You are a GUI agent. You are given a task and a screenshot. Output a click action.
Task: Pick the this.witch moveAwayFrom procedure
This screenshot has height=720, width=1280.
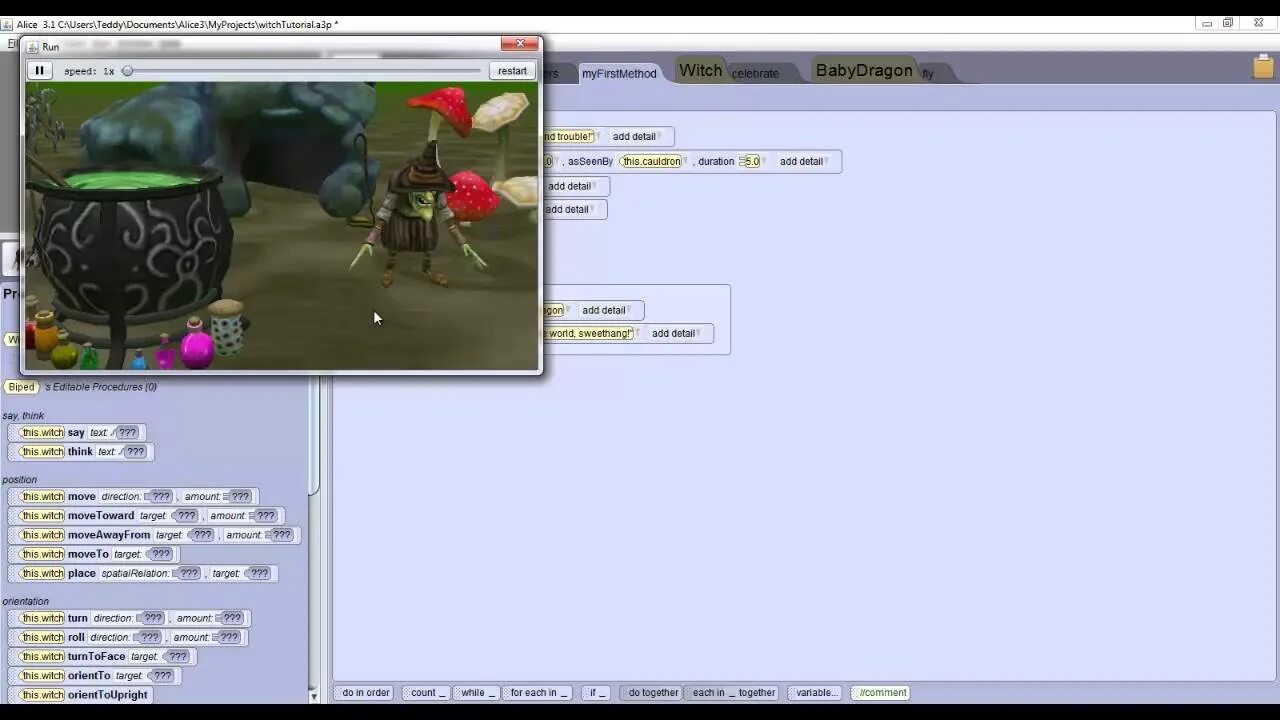pos(154,535)
